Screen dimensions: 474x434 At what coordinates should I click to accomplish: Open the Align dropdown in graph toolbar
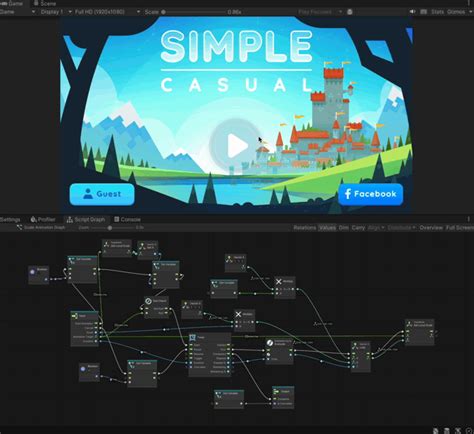pos(376,228)
